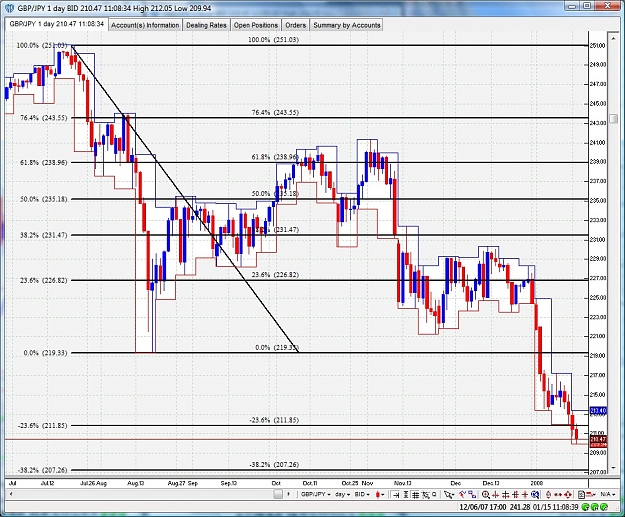Click the application icon in title bar
Image resolution: width=625 pixels, height=517 pixels.
point(10,8)
